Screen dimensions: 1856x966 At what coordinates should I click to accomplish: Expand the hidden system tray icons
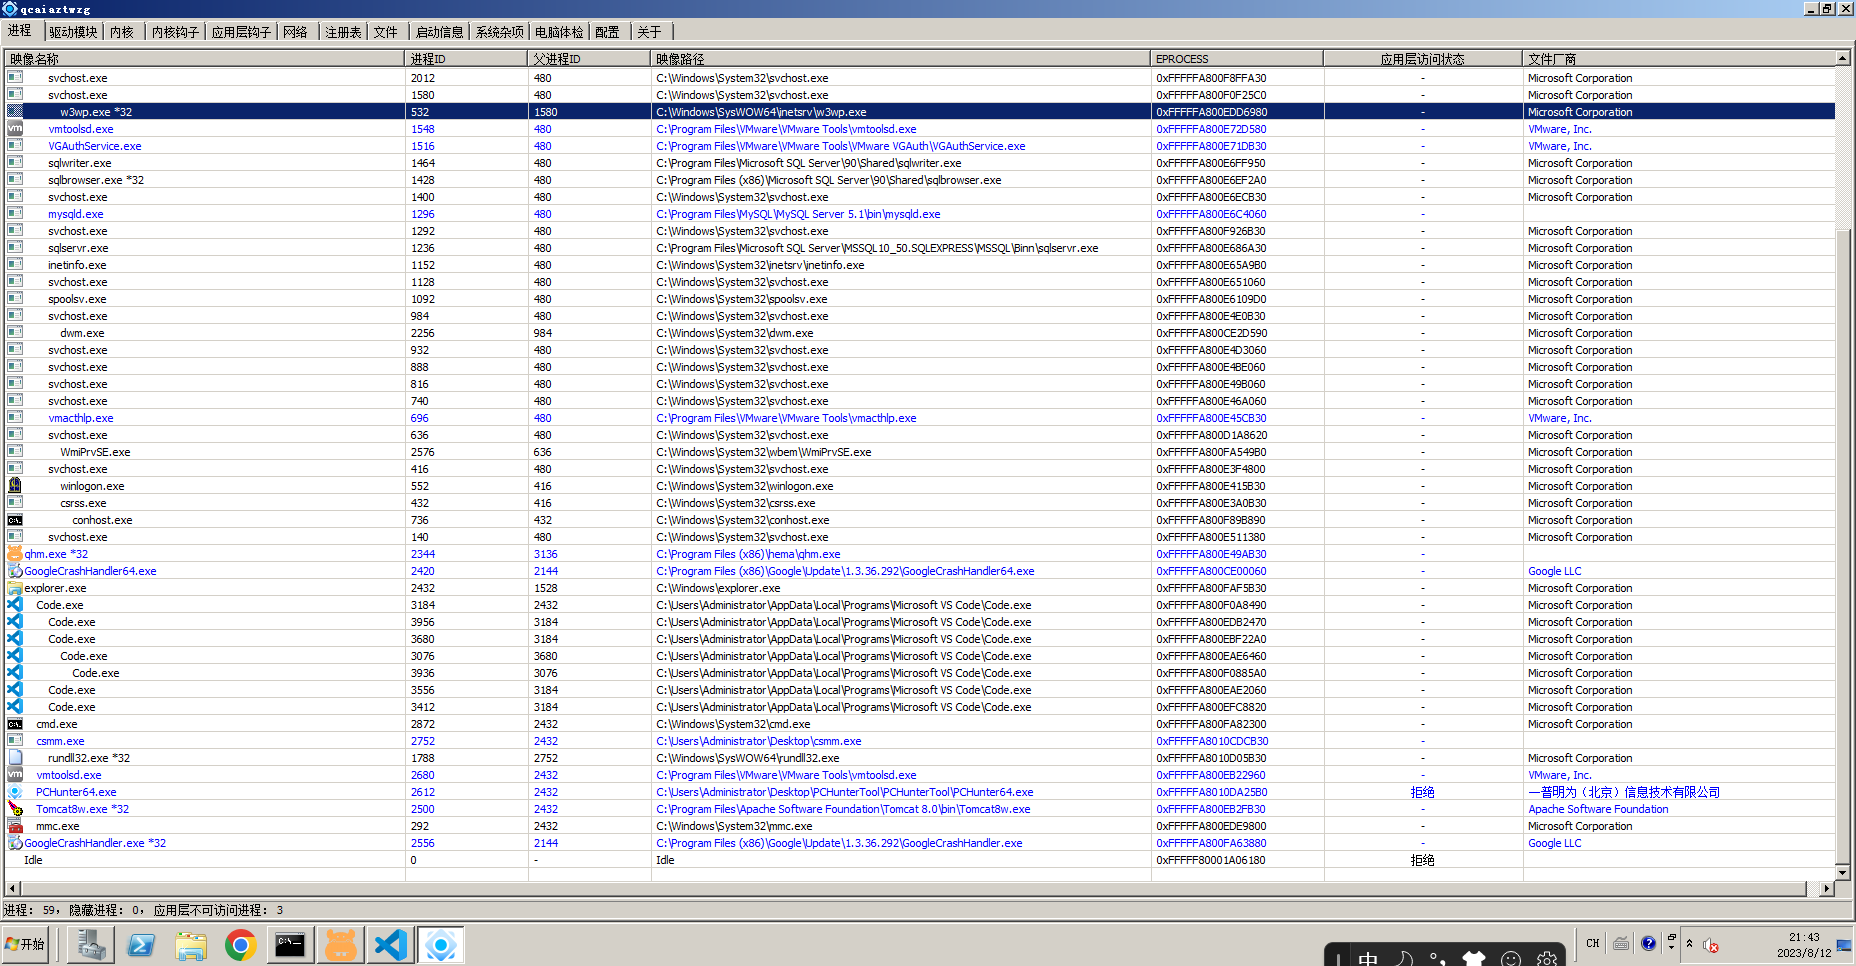(x=1690, y=942)
